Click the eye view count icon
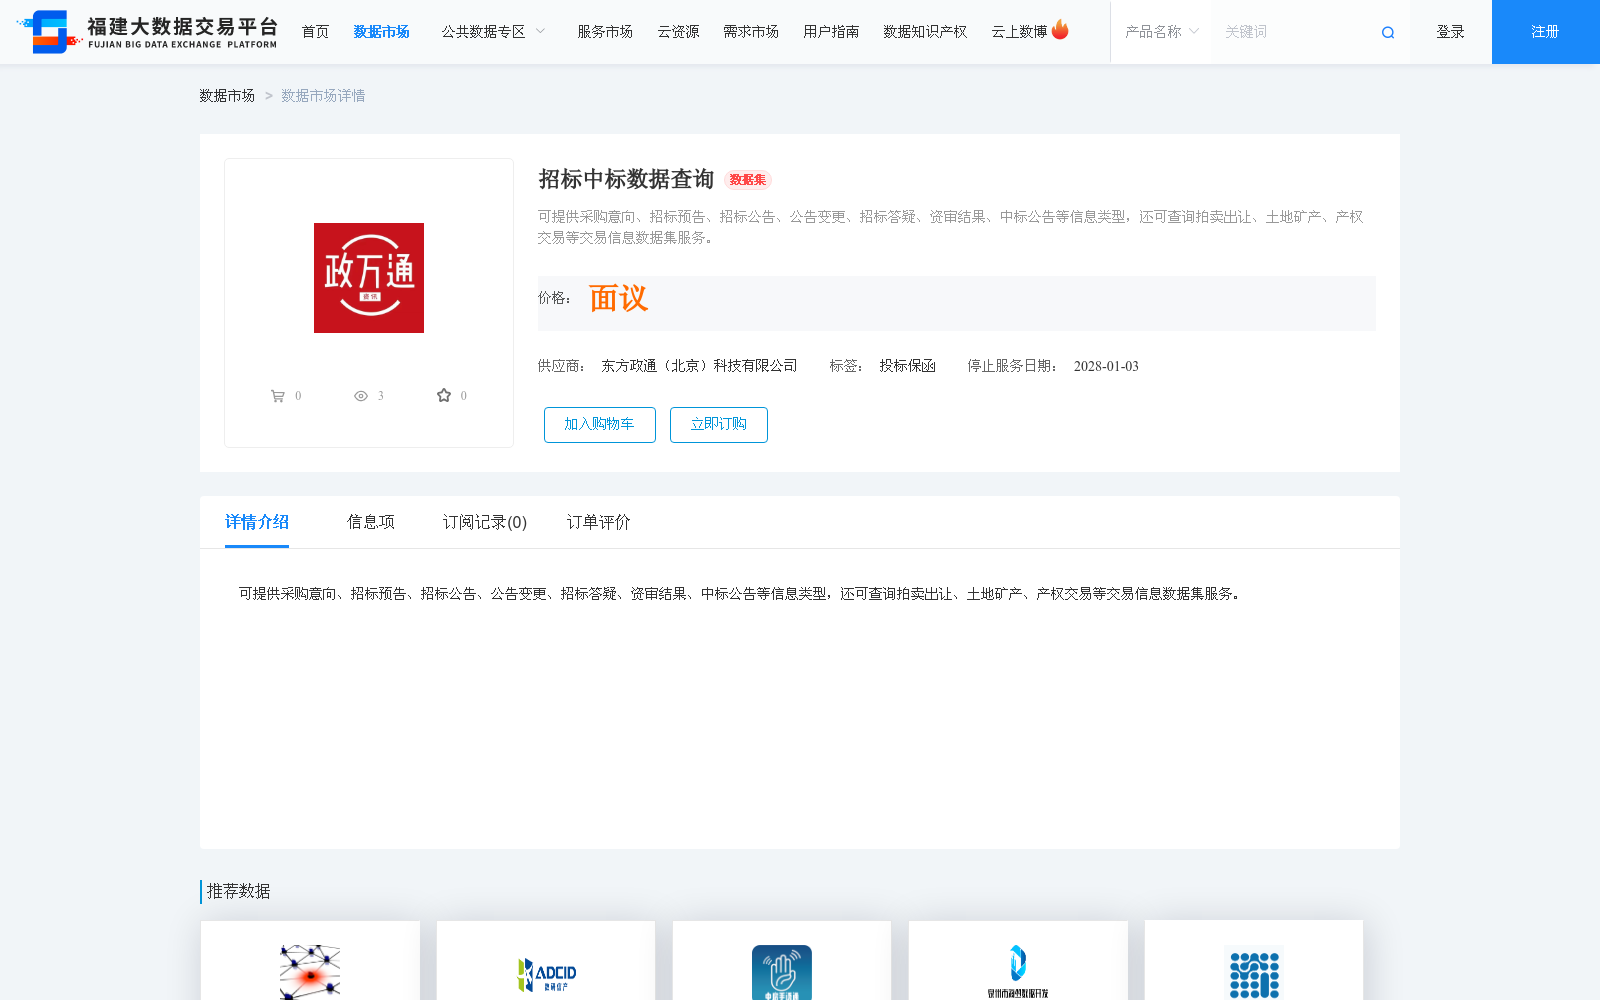 tap(361, 396)
